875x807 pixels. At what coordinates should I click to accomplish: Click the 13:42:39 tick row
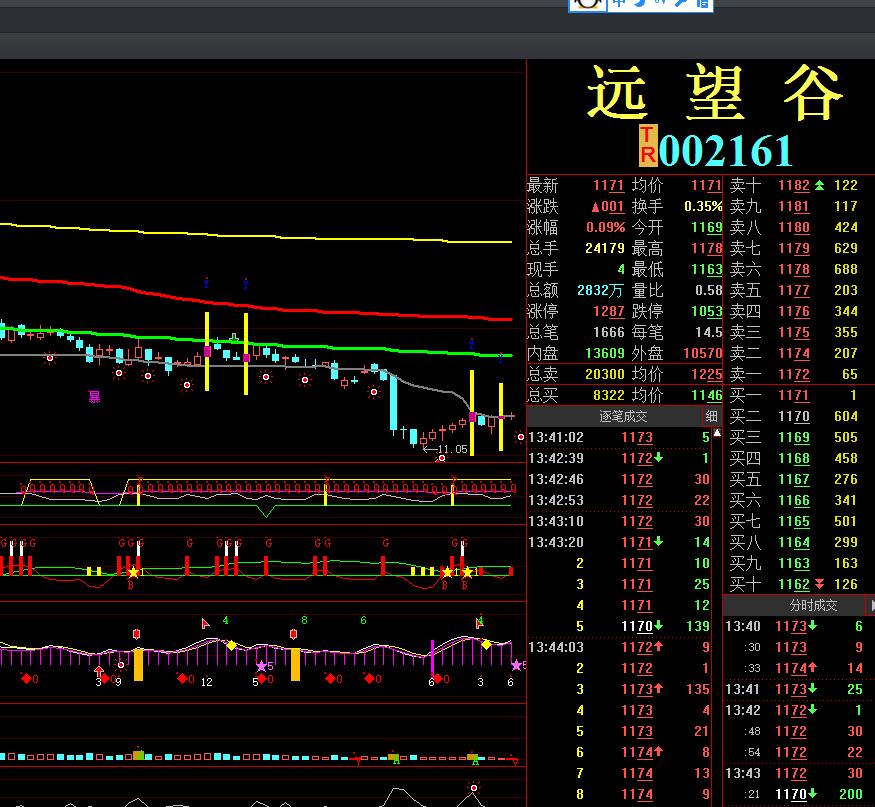pos(619,458)
